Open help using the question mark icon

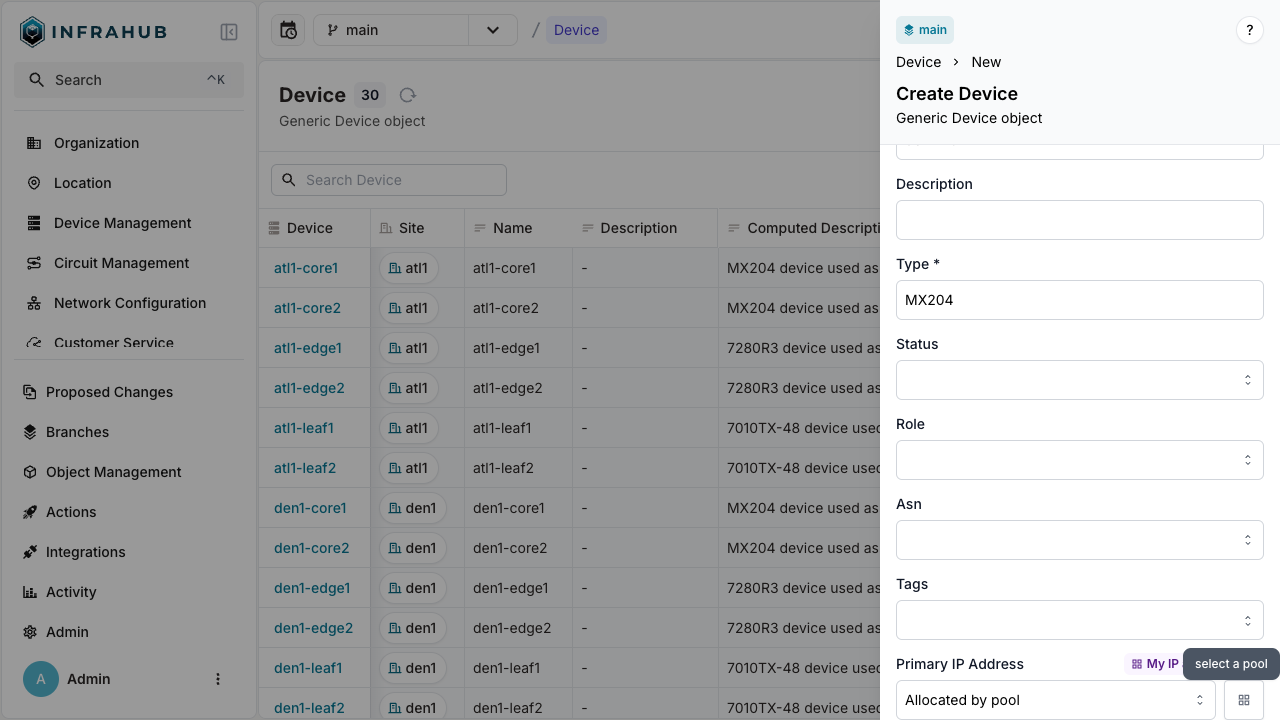coord(1249,30)
